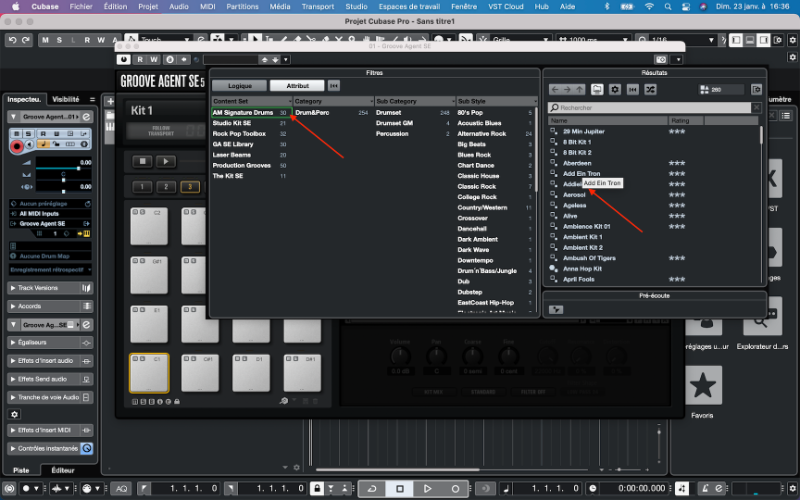
Task: Click the Redo arrow in Cubase toolbar
Action: click(25, 40)
